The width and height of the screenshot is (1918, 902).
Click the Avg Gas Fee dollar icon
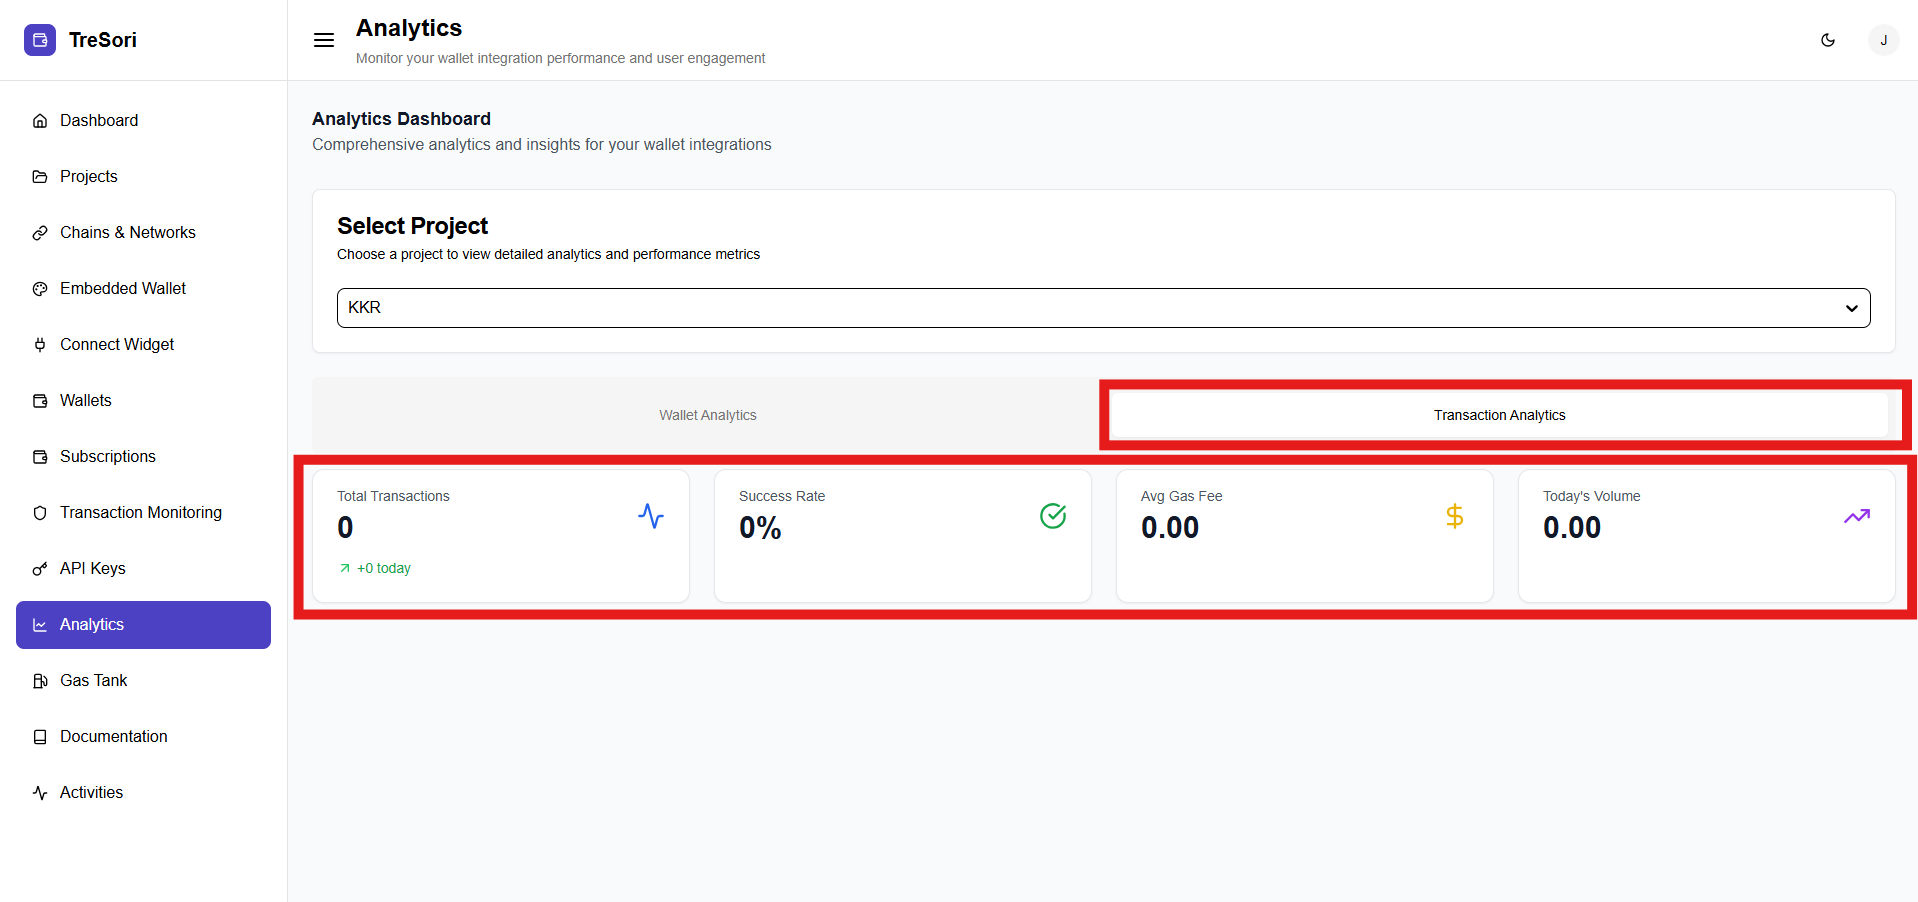click(1455, 516)
